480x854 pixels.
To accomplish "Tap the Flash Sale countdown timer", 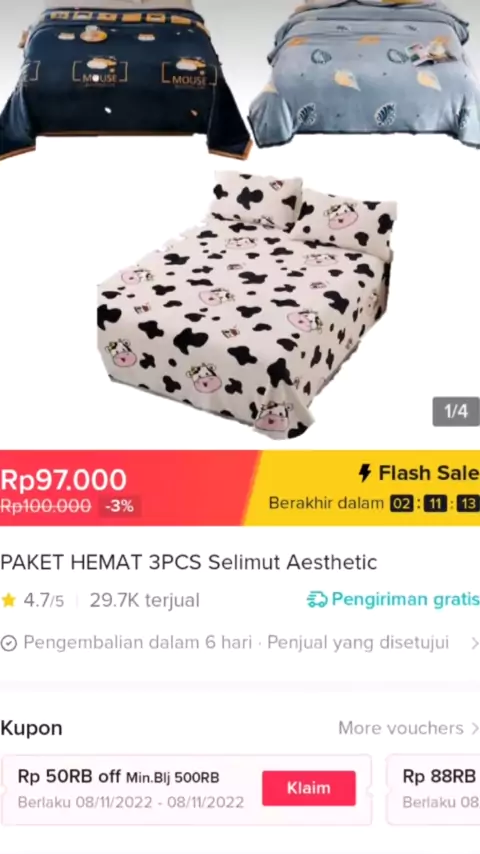I will point(435,503).
